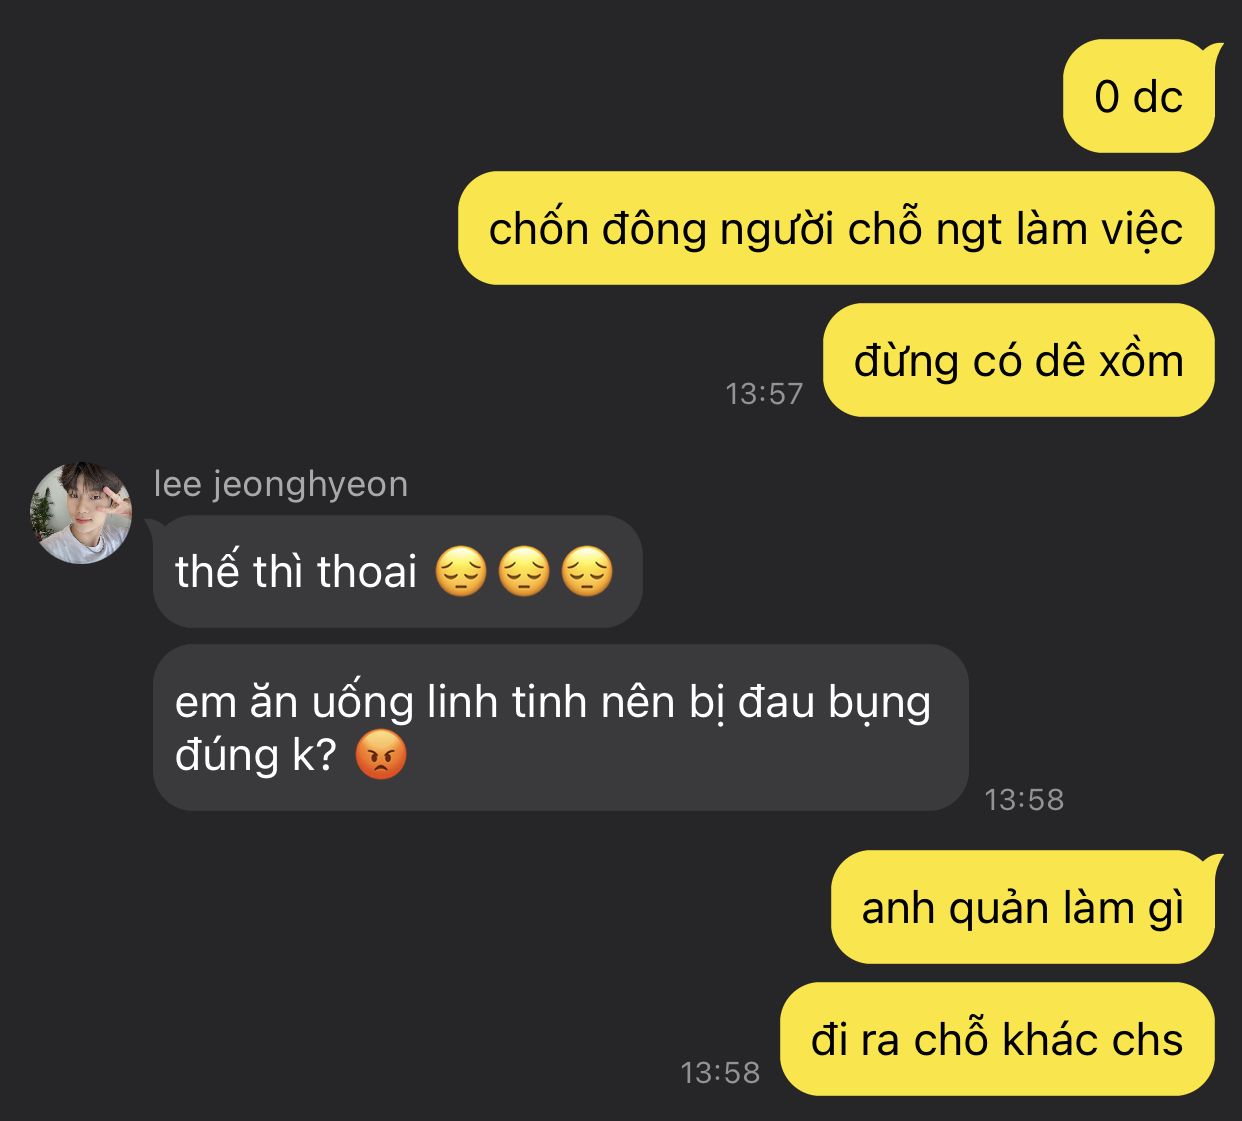
Task: Select the "thế thì thoai" message text
Action: point(296,572)
